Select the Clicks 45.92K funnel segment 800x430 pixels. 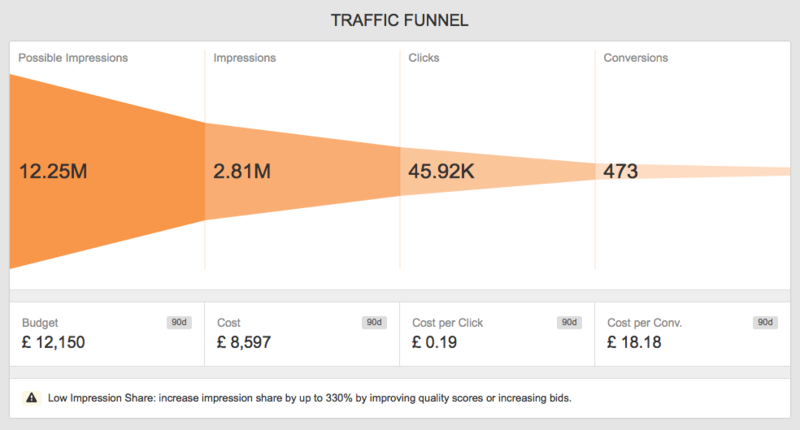click(x=497, y=171)
